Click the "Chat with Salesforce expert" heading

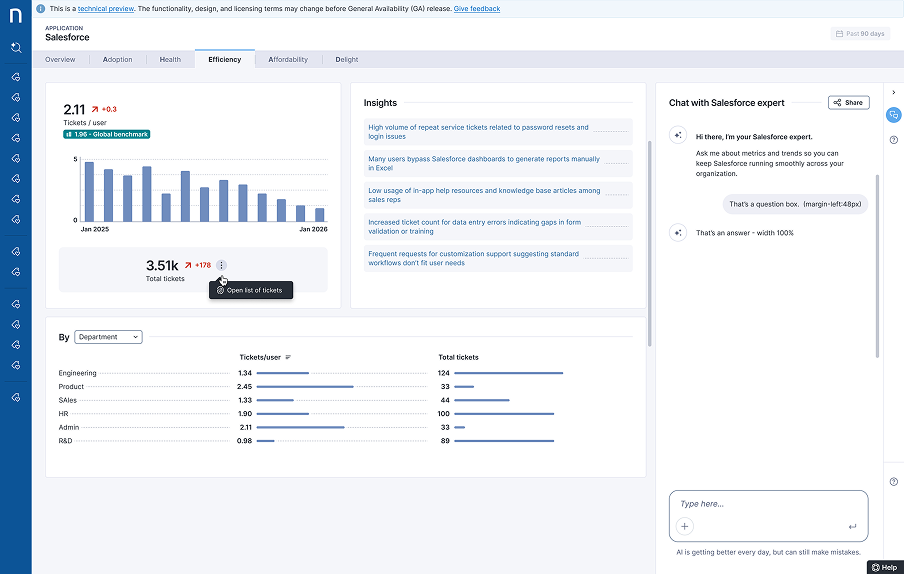tap(726, 103)
